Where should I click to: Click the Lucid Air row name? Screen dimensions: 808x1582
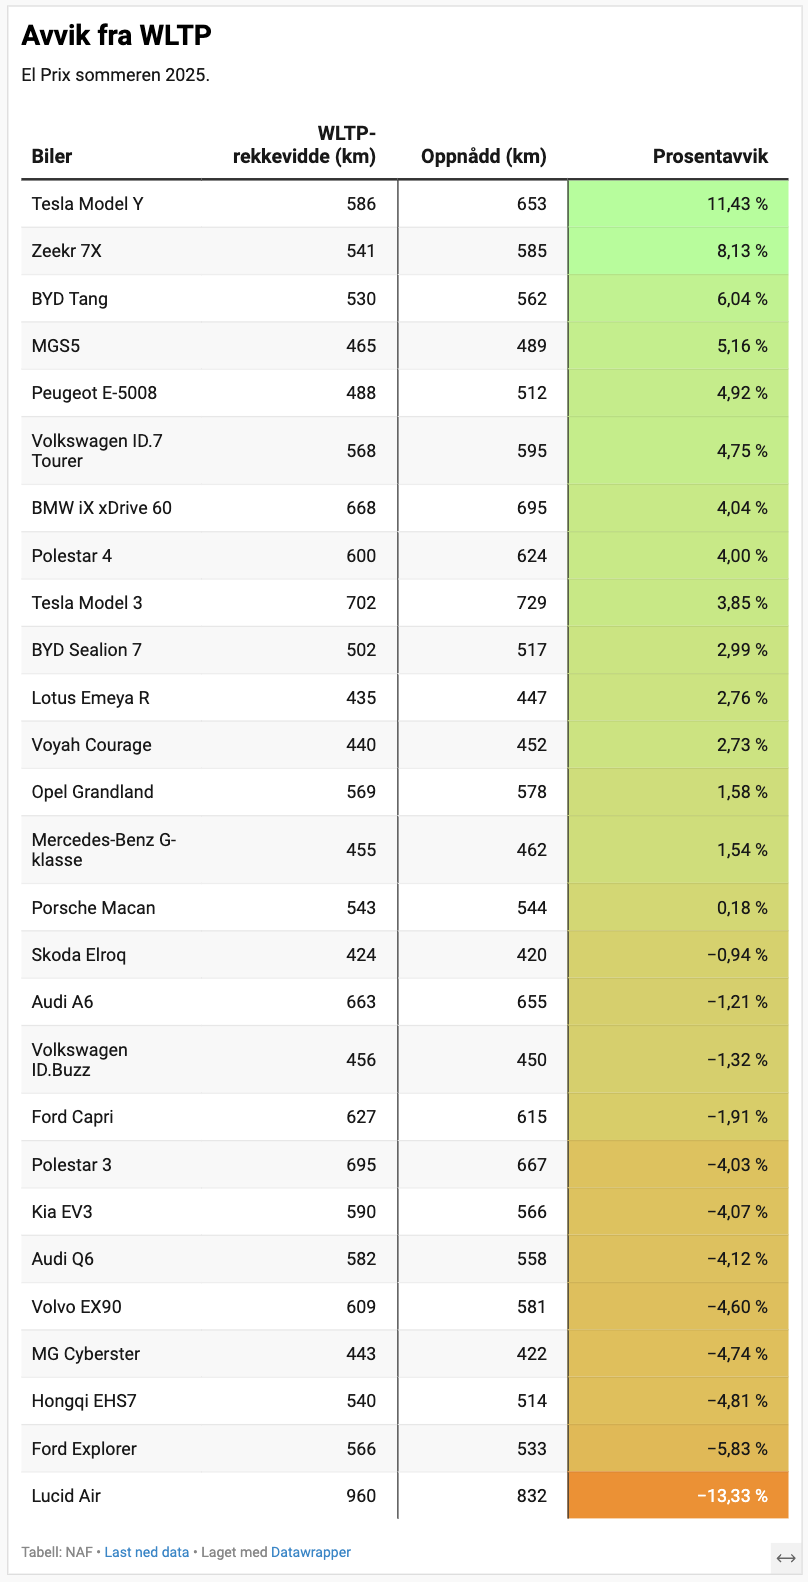[x=66, y=1496]
